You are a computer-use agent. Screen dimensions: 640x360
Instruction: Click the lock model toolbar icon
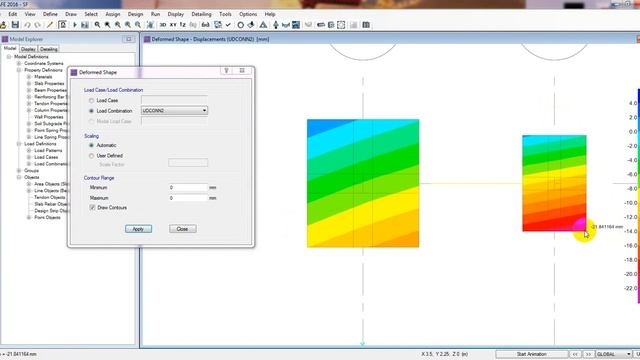(62, 25)
